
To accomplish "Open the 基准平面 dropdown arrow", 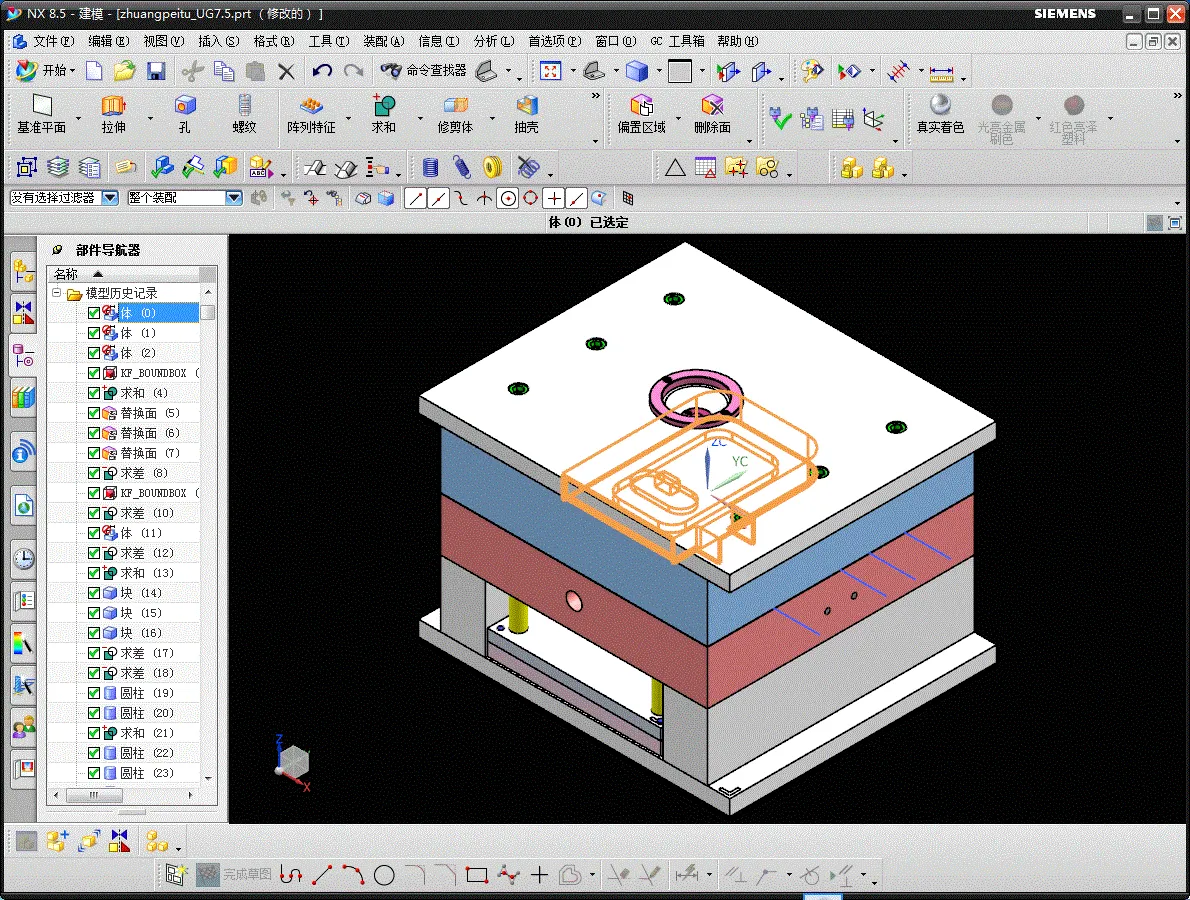I will [78, 118].
